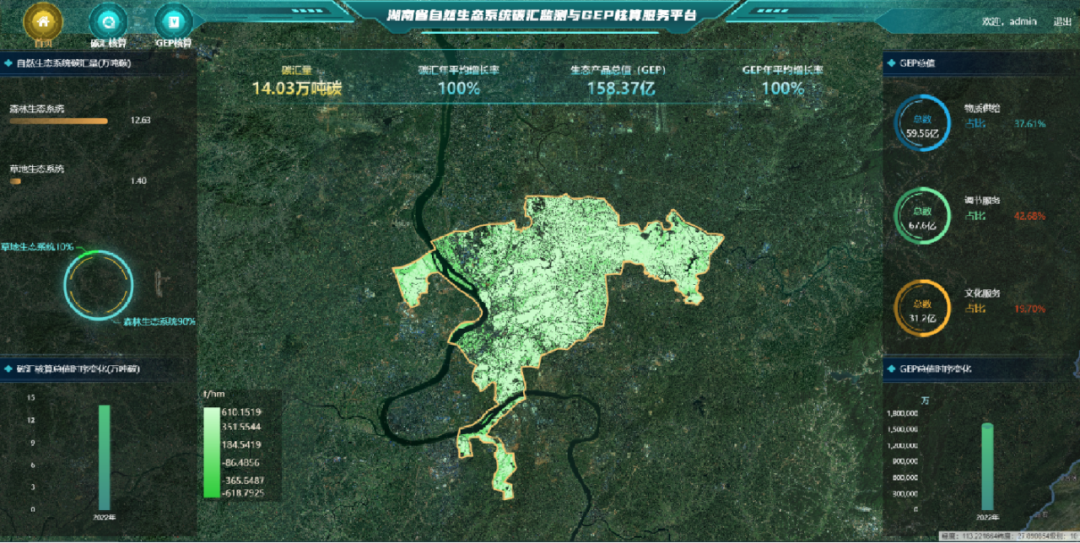Click the green gradient legend color bar
This screenshot has width=1080, height=543.
pos(211,452)
